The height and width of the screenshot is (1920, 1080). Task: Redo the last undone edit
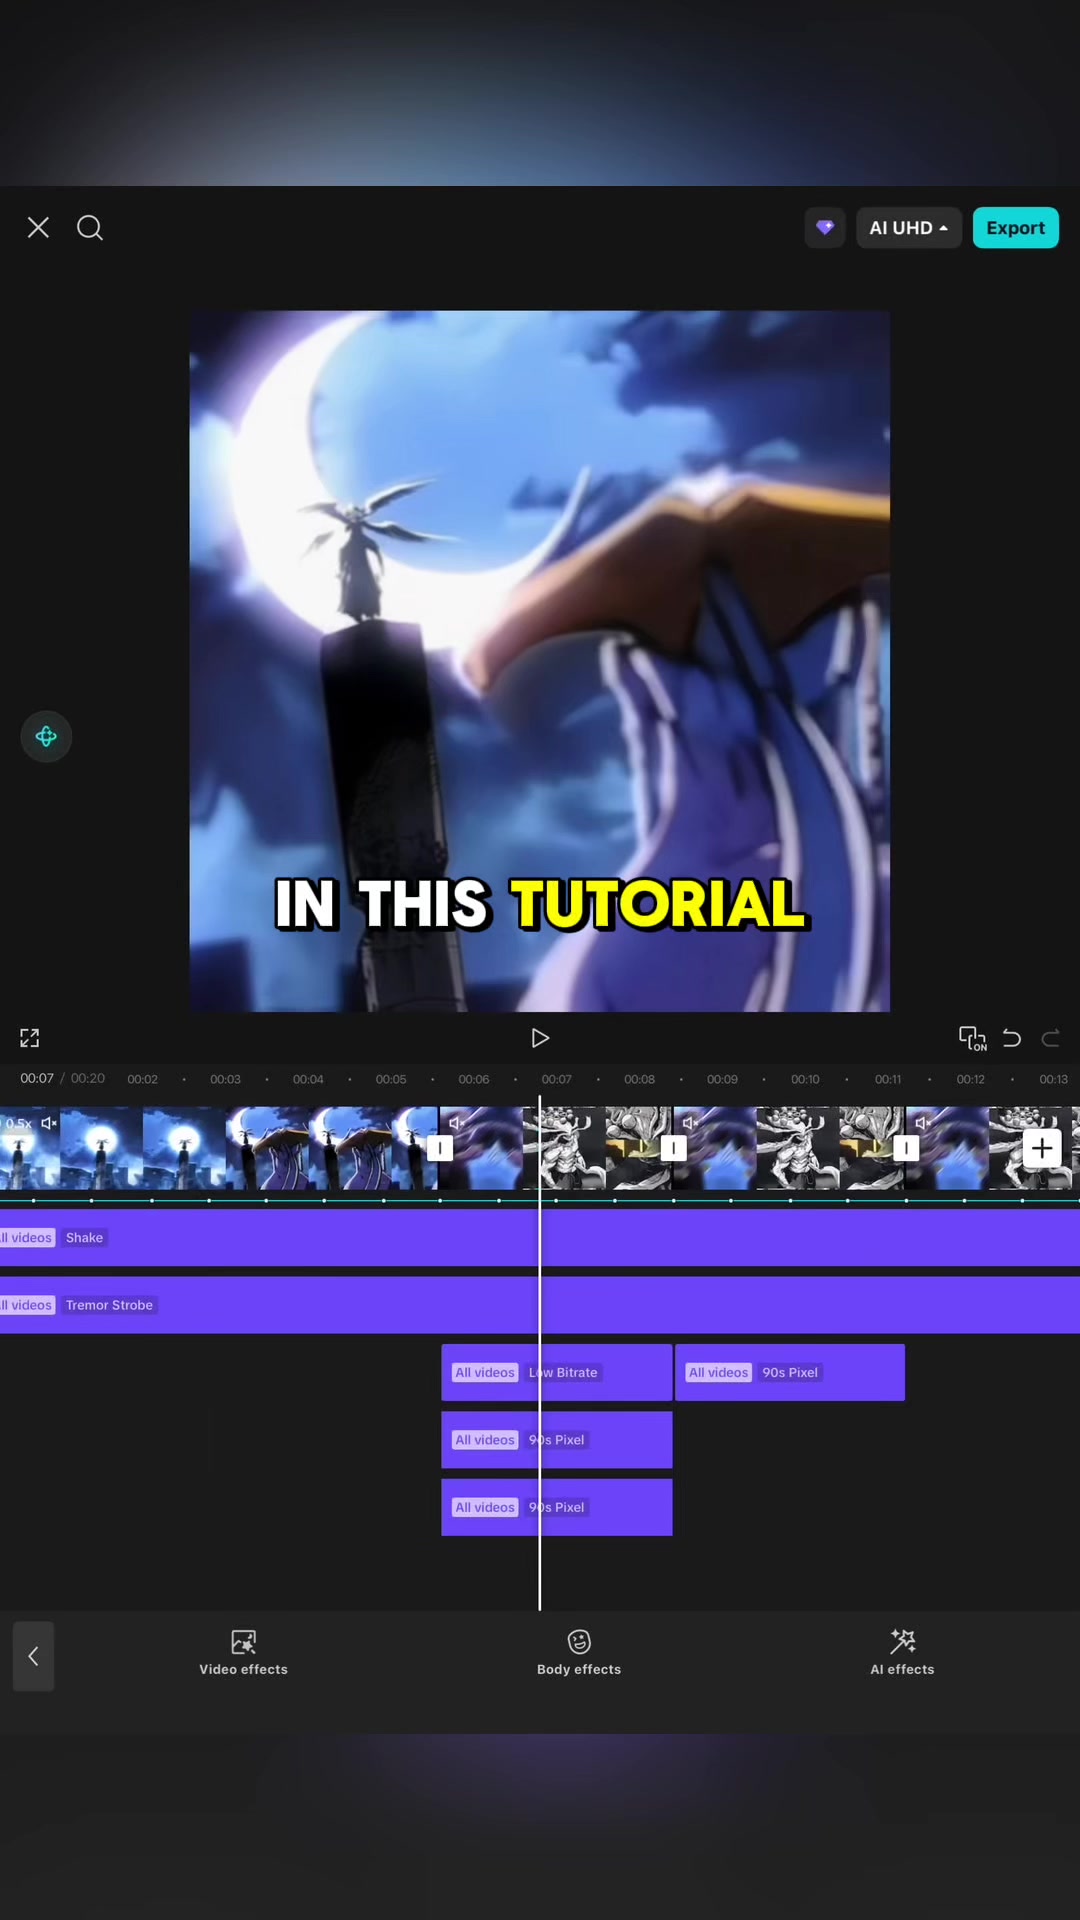pos(1050,1038)
